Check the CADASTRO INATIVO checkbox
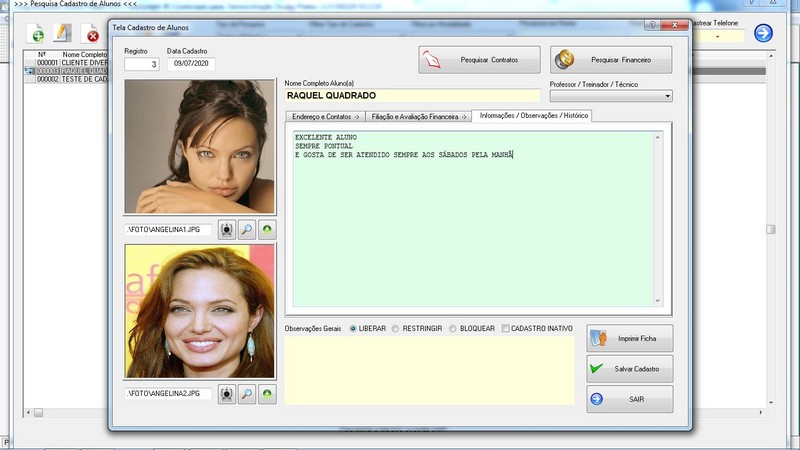Screen dimensions: 800x450 (505, 329)
